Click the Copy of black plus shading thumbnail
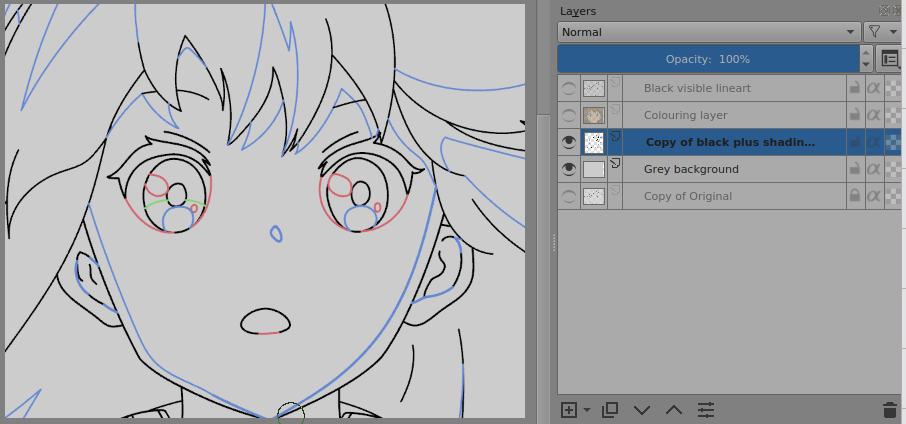 coord(593,142)
